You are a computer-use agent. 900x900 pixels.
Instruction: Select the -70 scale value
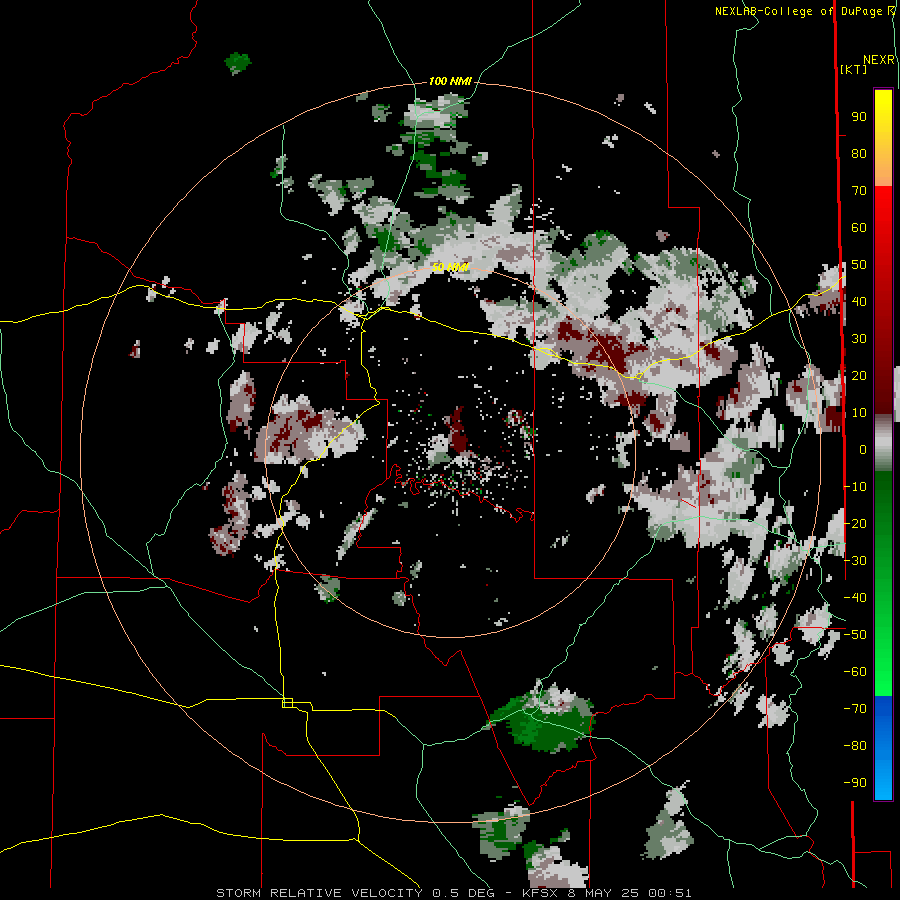pyautogui.click(x=855, y=709)
